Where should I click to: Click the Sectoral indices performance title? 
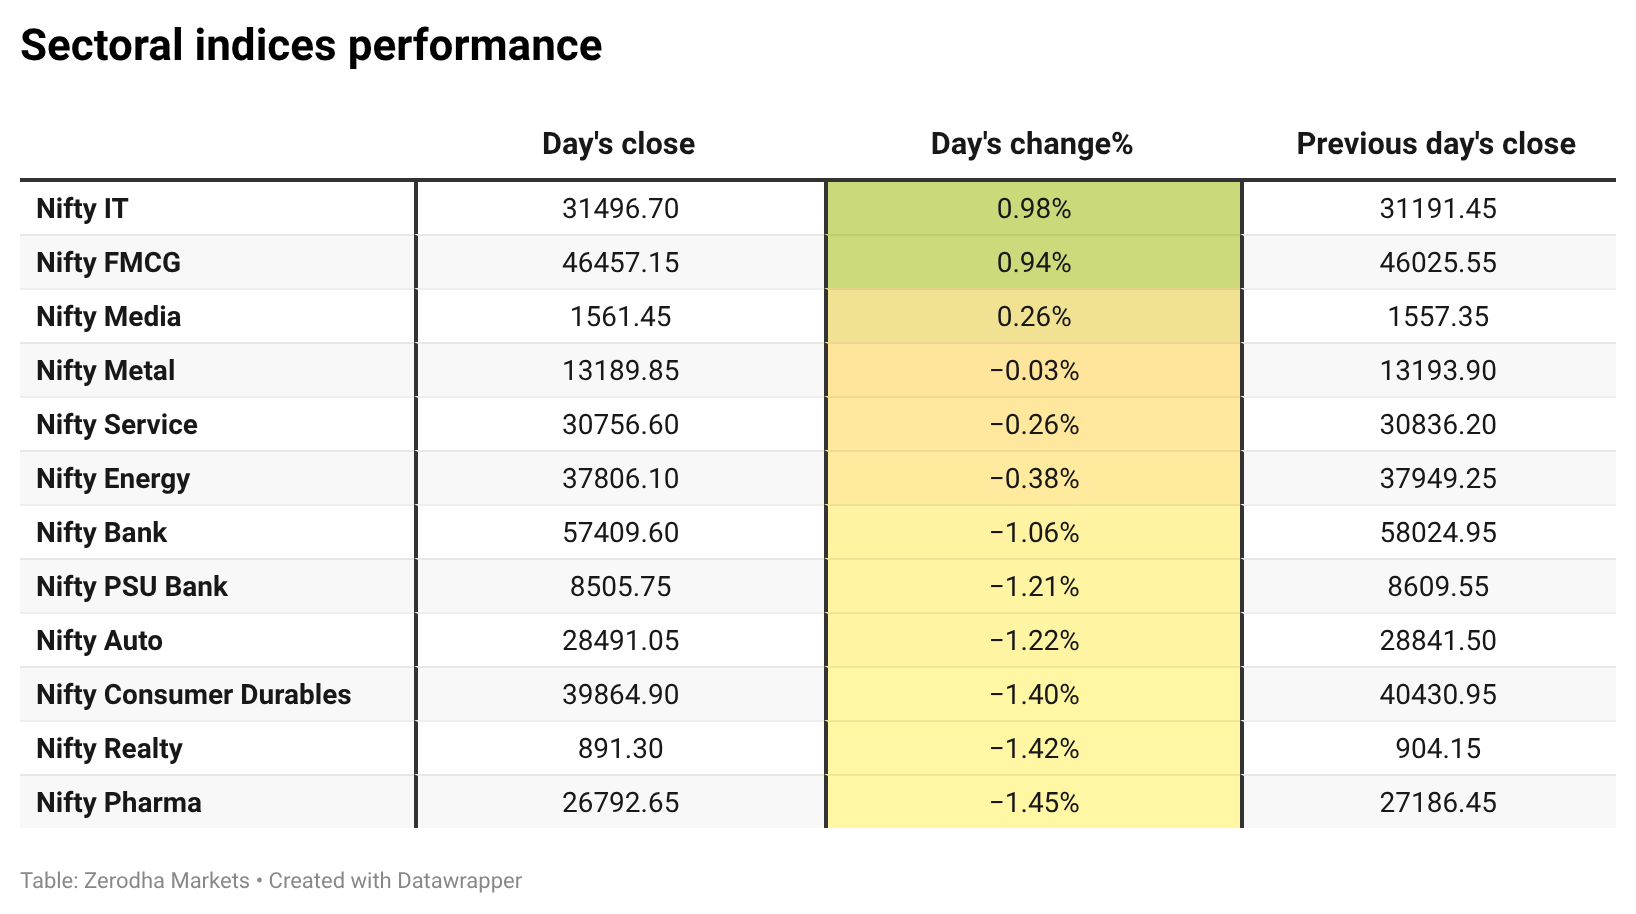pyautogui.click(x=311, y=46)
